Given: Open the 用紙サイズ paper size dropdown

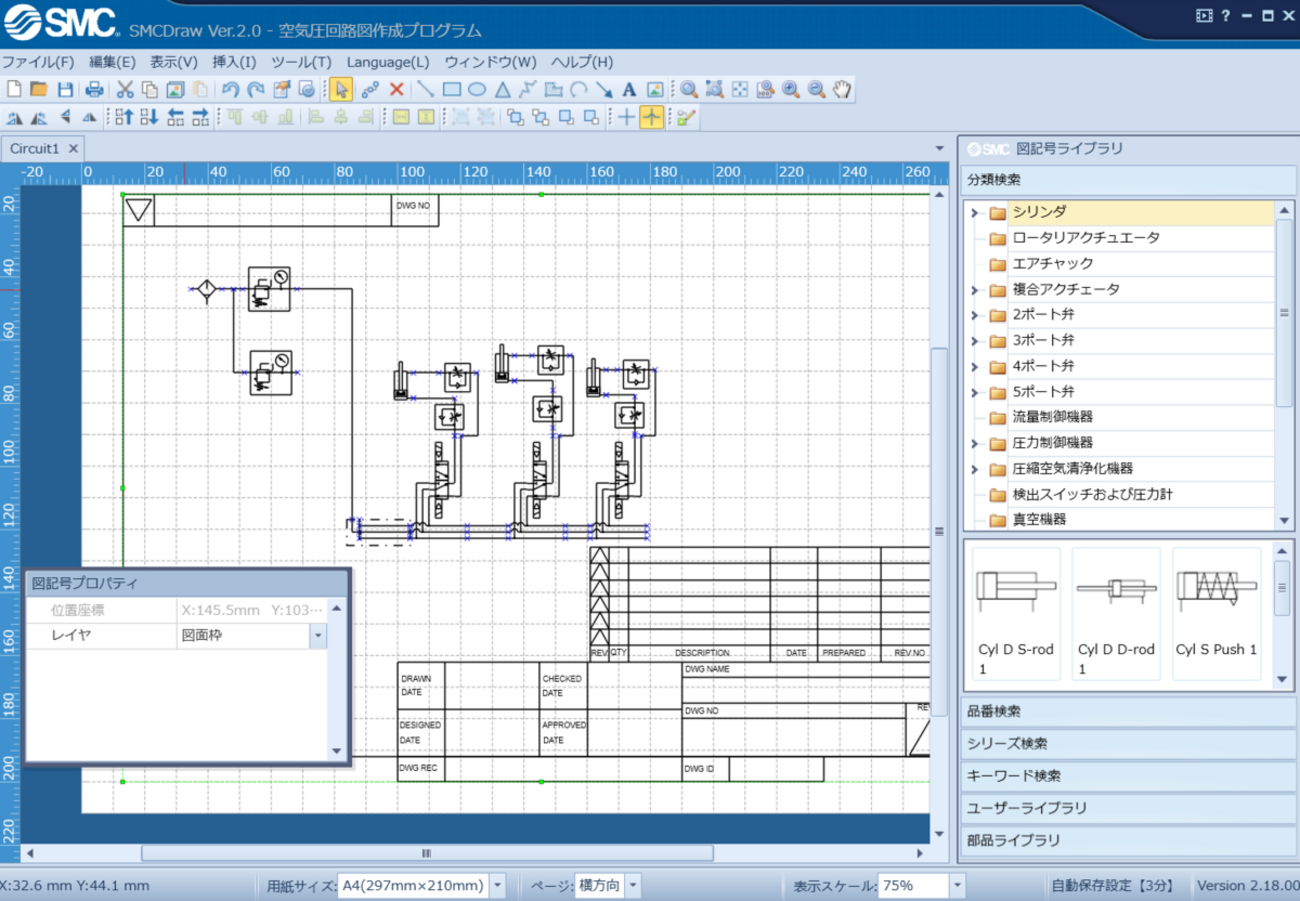Looking at the screenshot, I should coord(498,886).
